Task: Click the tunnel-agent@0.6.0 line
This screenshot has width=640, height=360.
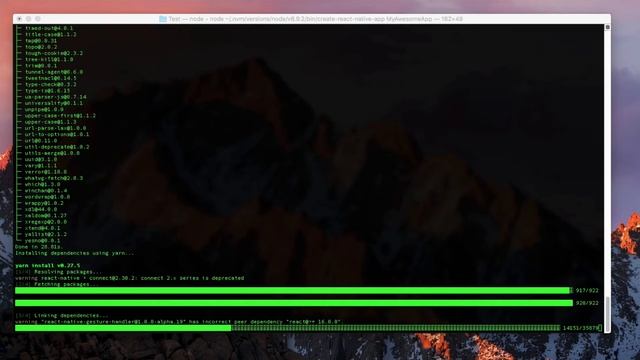Action: tap(54, 72)
